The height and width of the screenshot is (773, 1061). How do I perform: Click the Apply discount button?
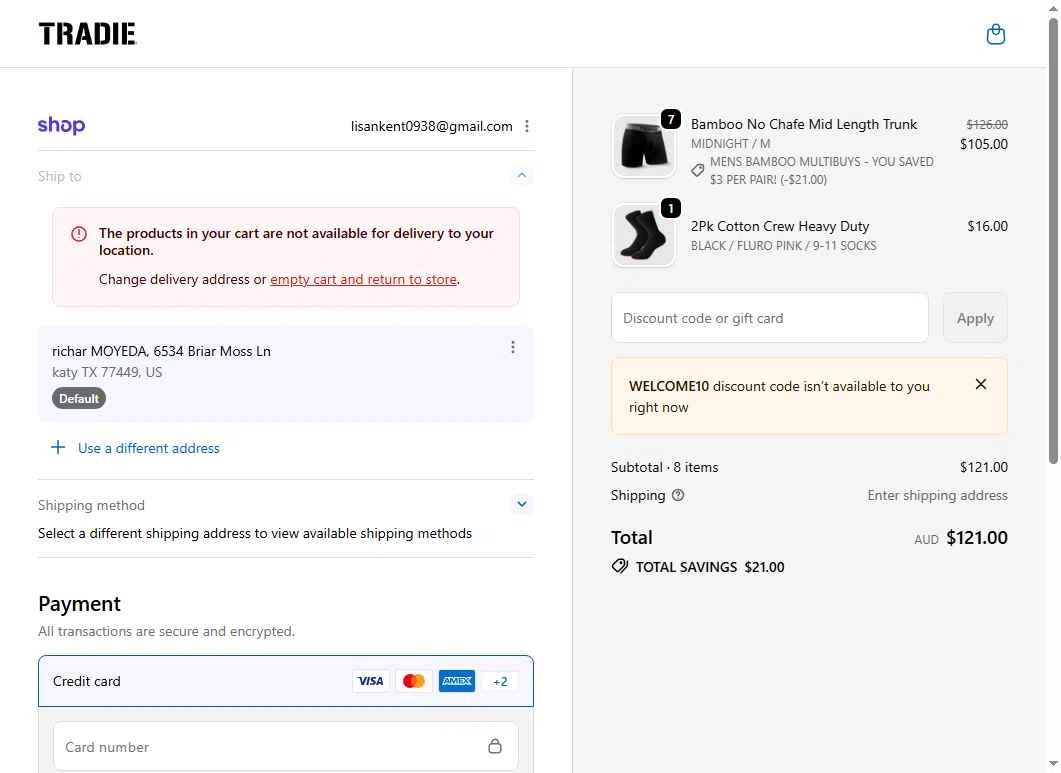[x=975, y=318]
